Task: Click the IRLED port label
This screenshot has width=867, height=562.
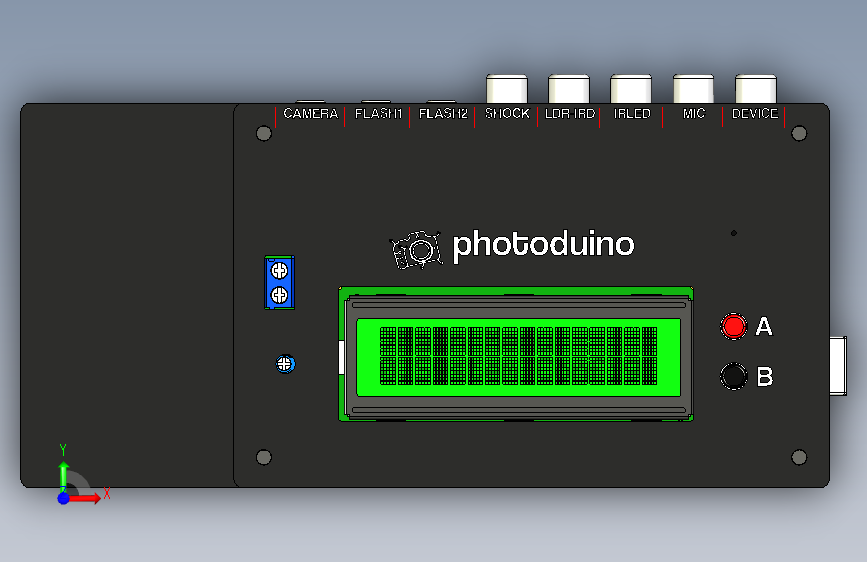Action: pos(632,113)
